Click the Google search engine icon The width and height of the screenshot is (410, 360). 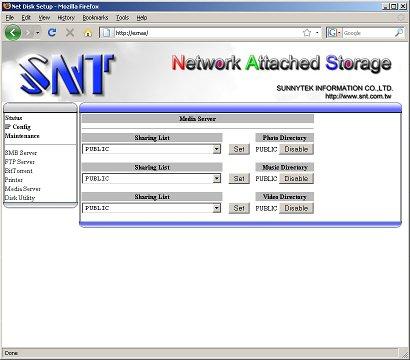332,33
